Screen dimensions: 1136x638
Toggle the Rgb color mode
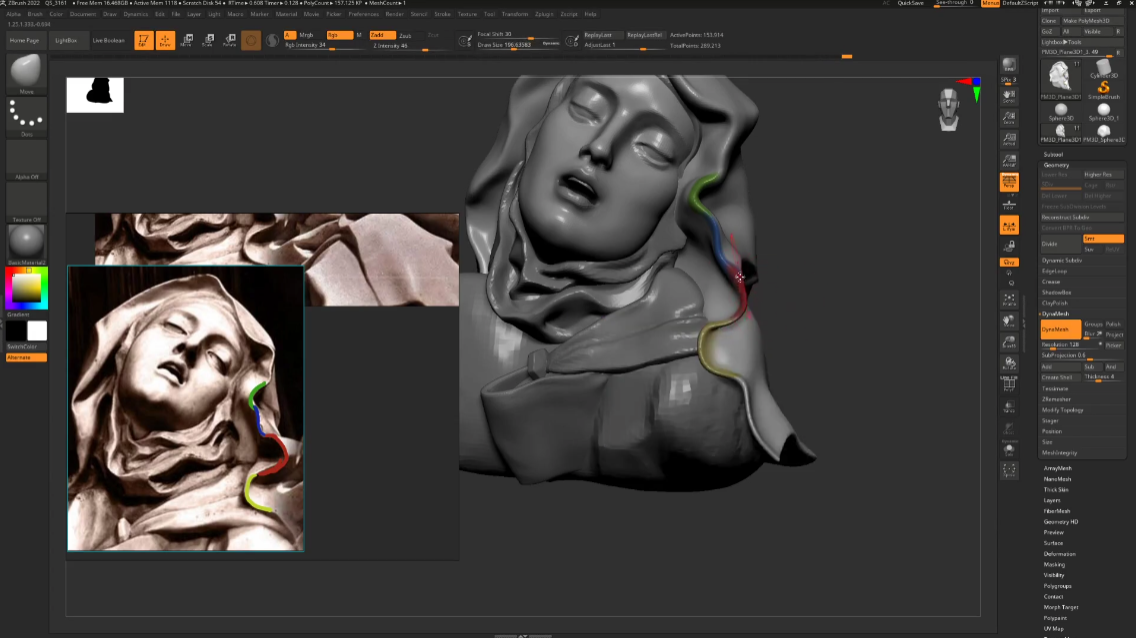click(339, 35)
